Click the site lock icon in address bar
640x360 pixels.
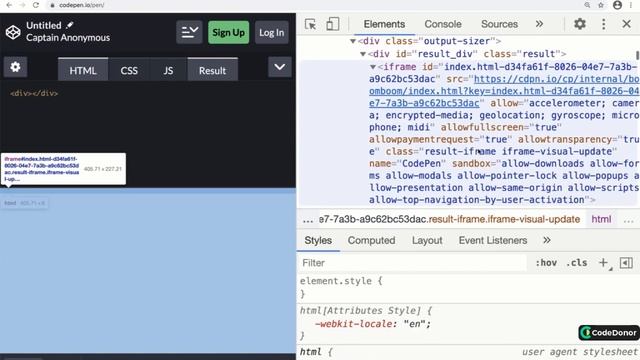pos(52,5)
